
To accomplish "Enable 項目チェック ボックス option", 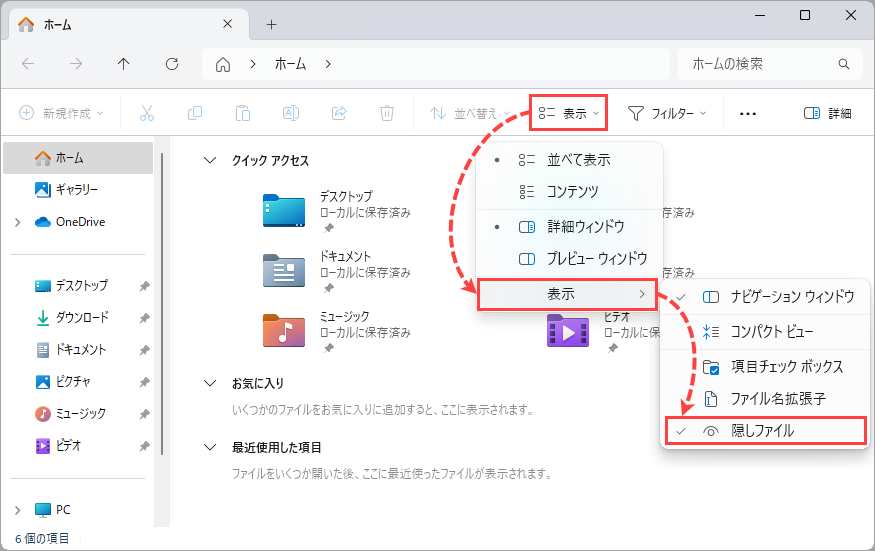I will (765, 367).
